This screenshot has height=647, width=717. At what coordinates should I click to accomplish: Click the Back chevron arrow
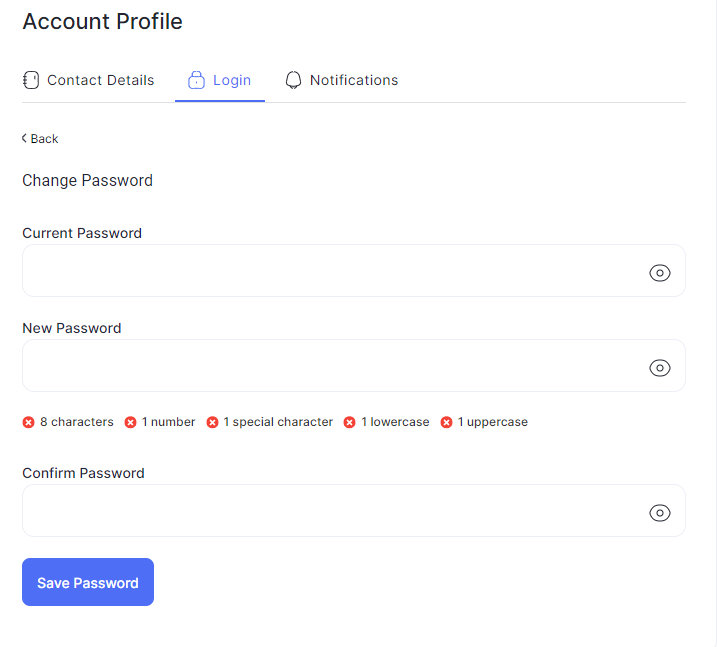click(x=24, y=138)
